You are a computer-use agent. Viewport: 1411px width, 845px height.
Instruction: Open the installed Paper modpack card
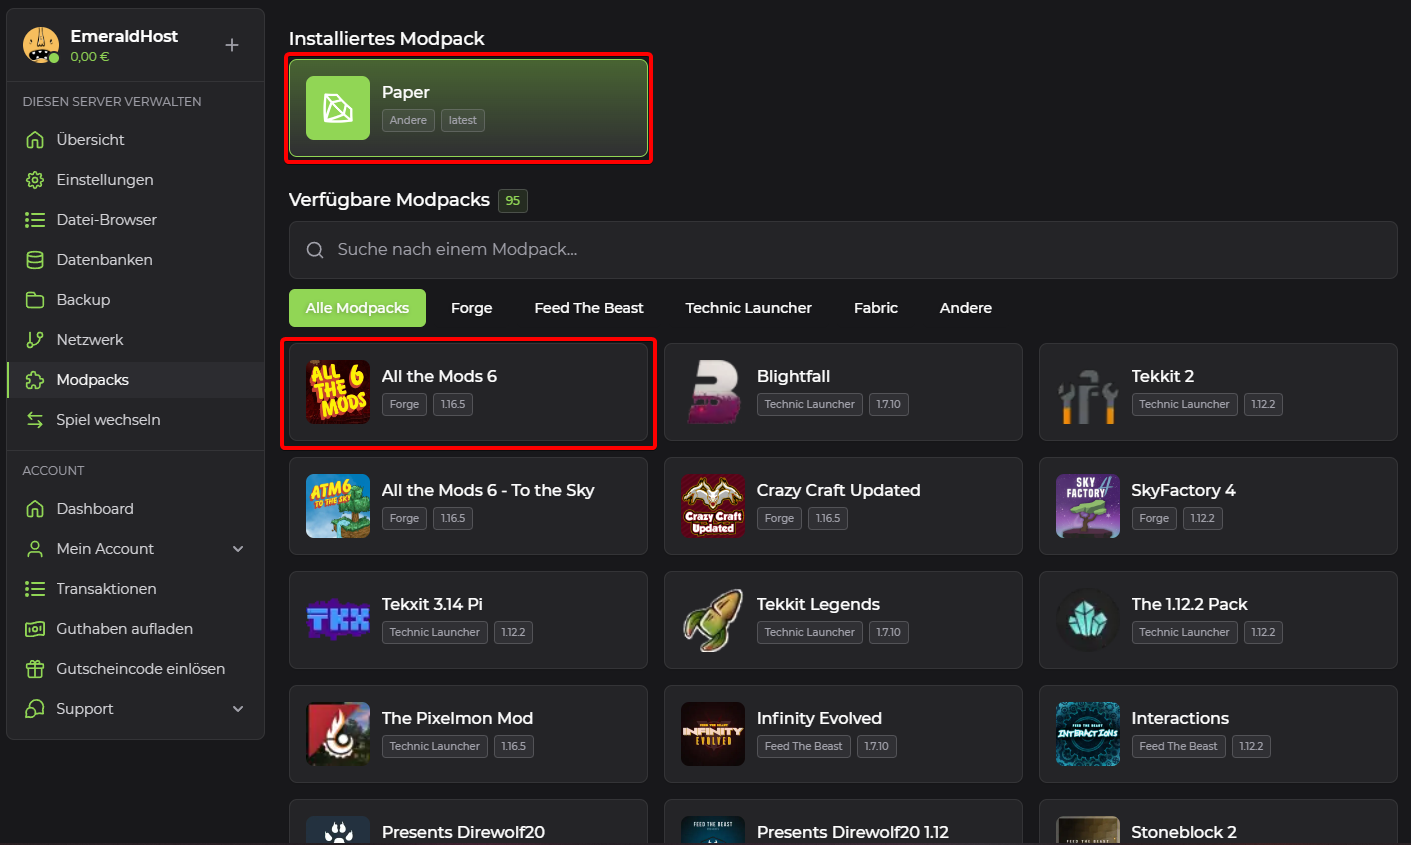(x=468, y=108)
